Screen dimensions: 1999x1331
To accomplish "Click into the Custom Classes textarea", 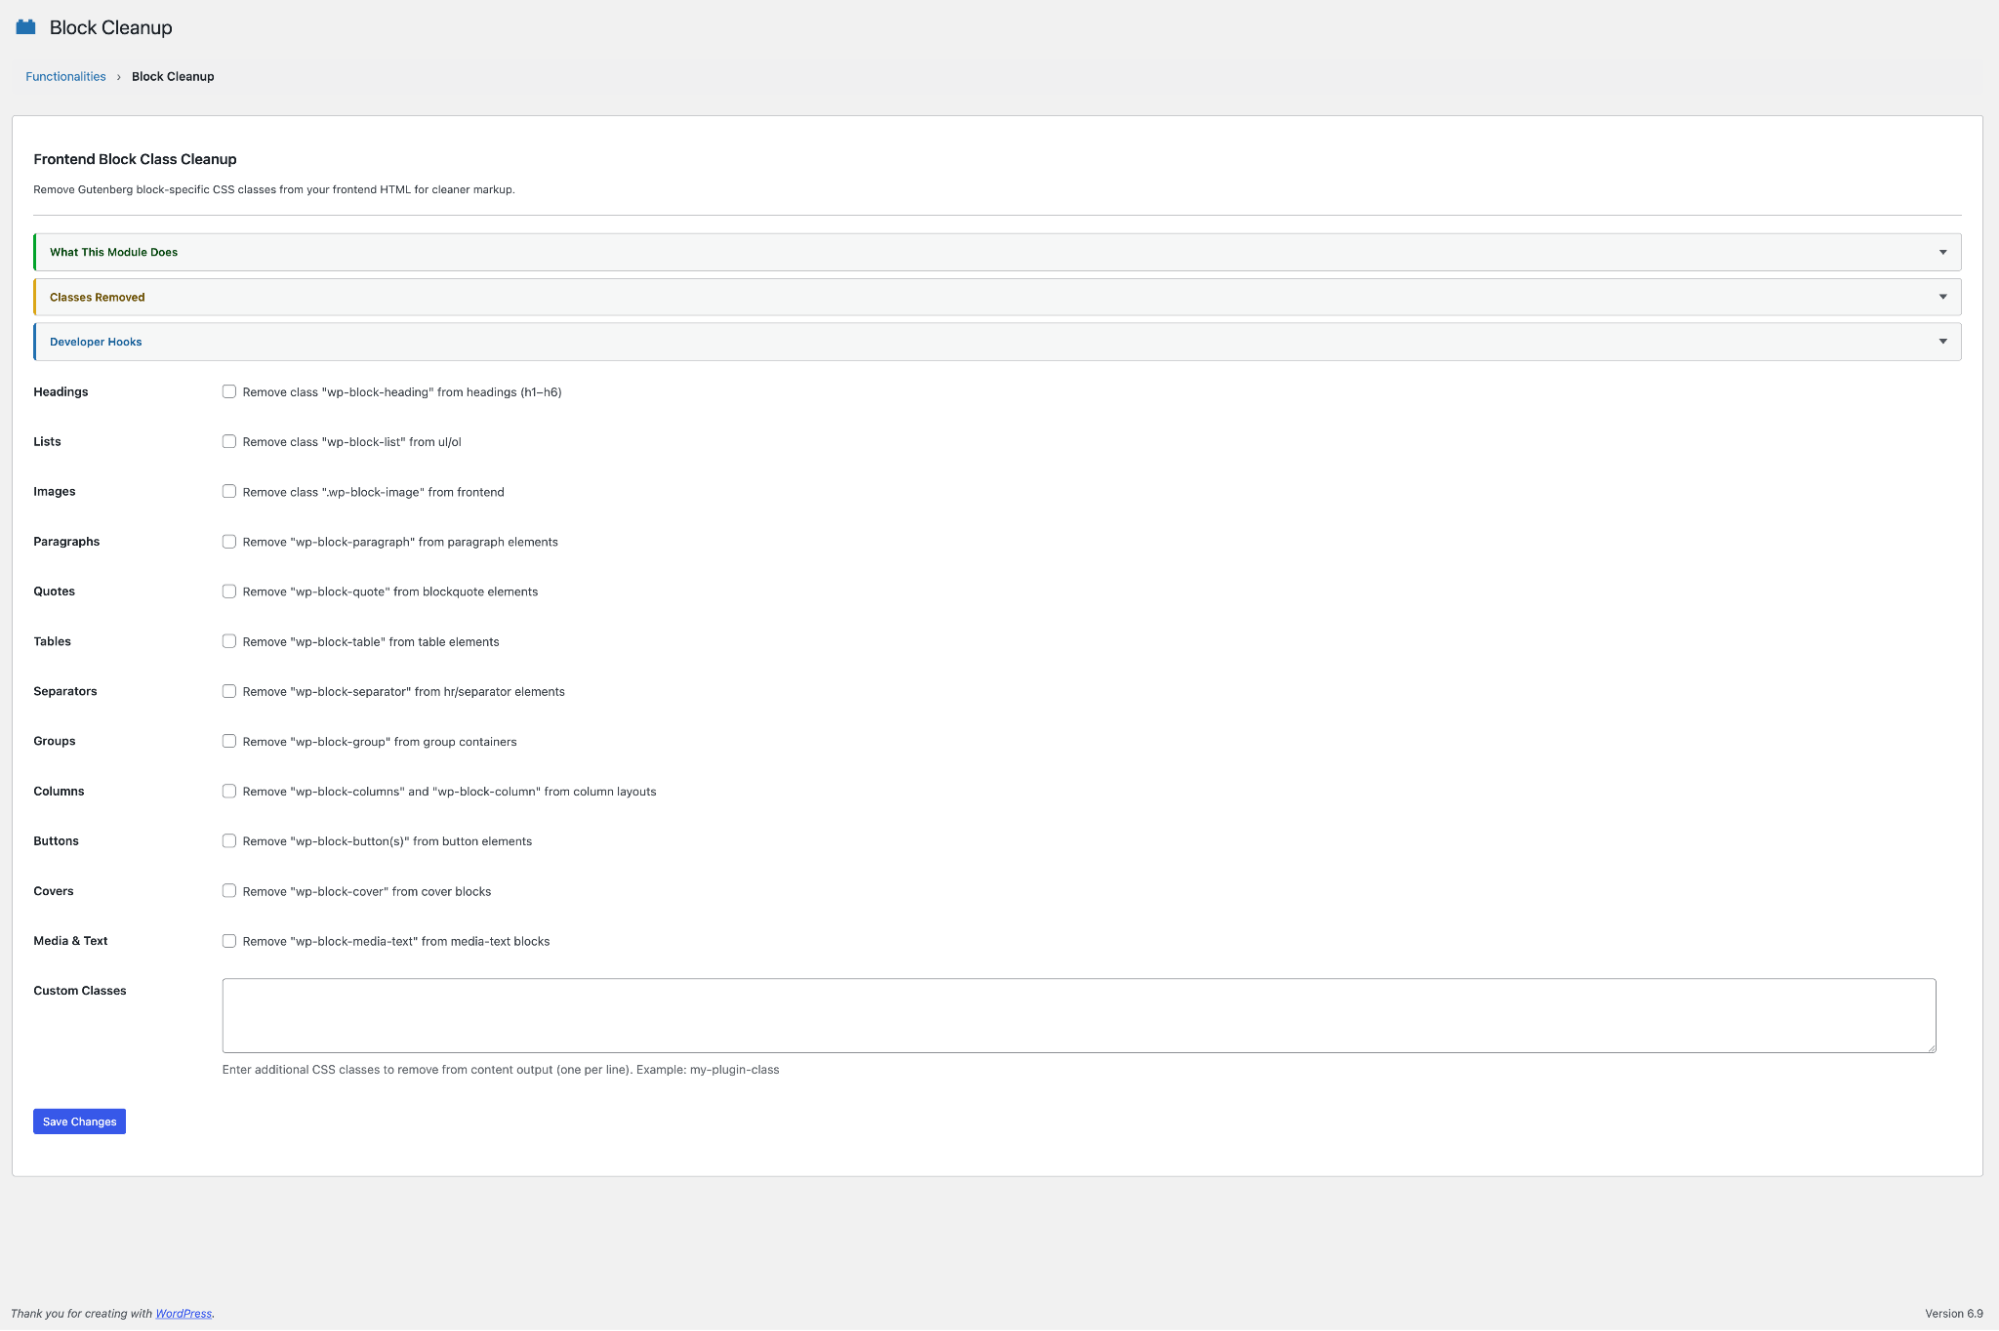I will tap(1078, 1015).
